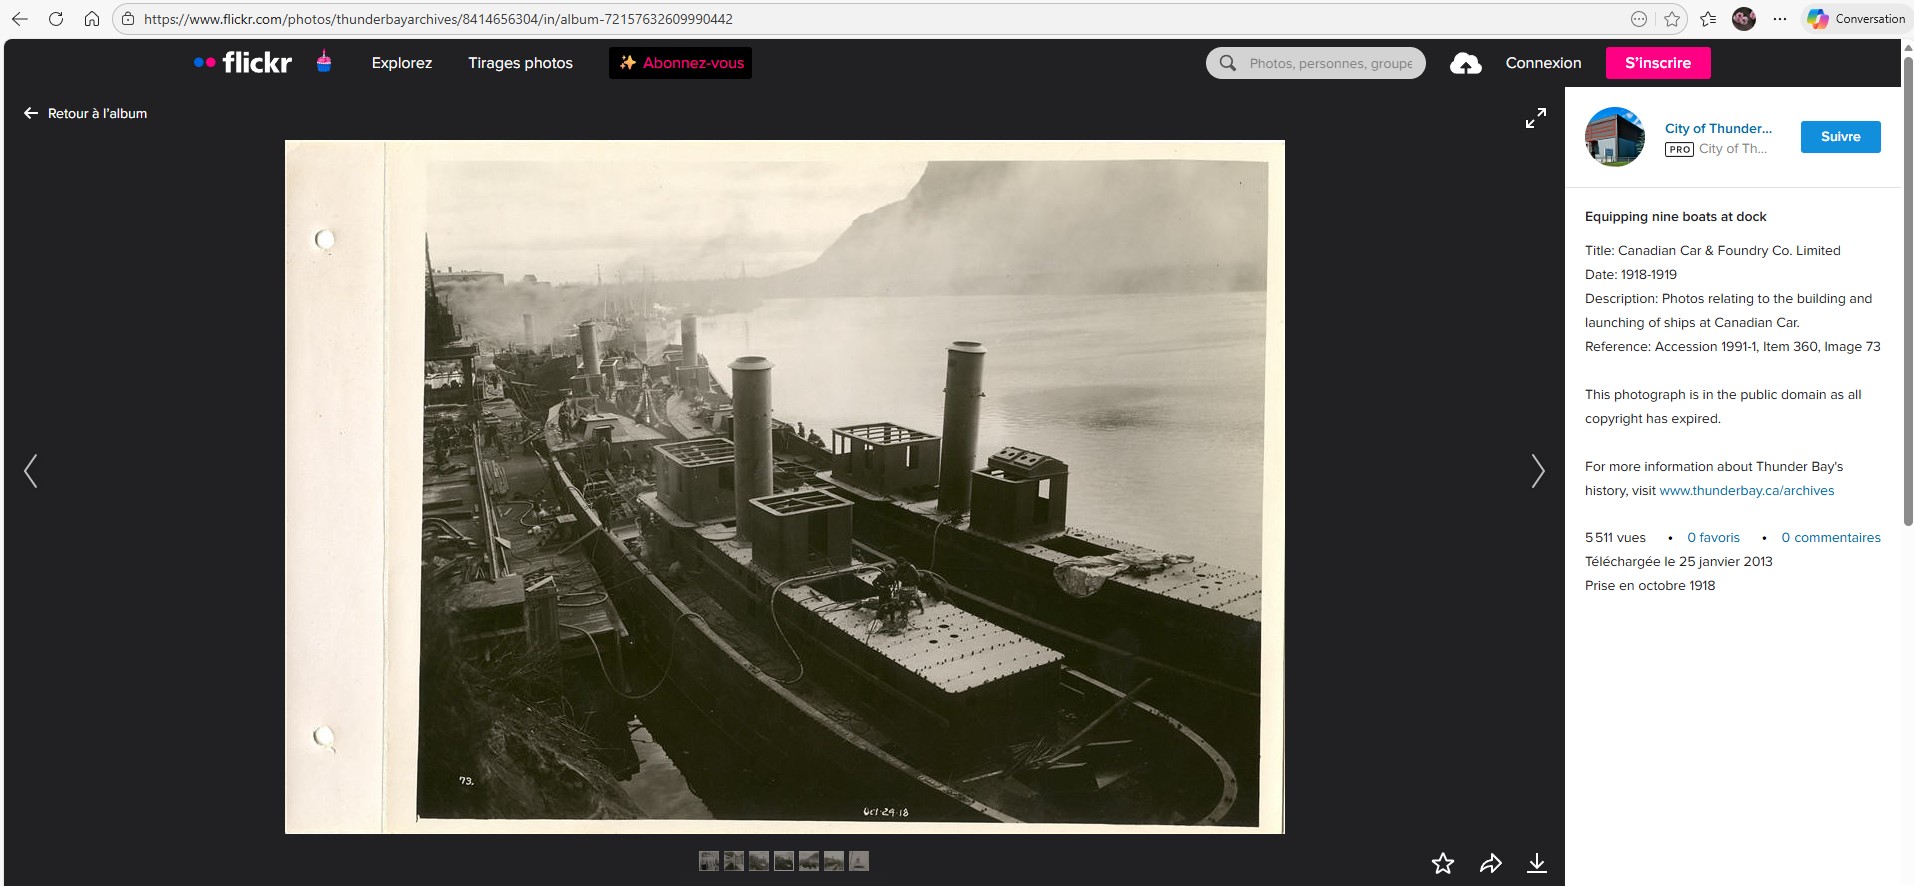Click Prise en octobre 1918 text
1914x886 pixels.
tap(1650, 586)
